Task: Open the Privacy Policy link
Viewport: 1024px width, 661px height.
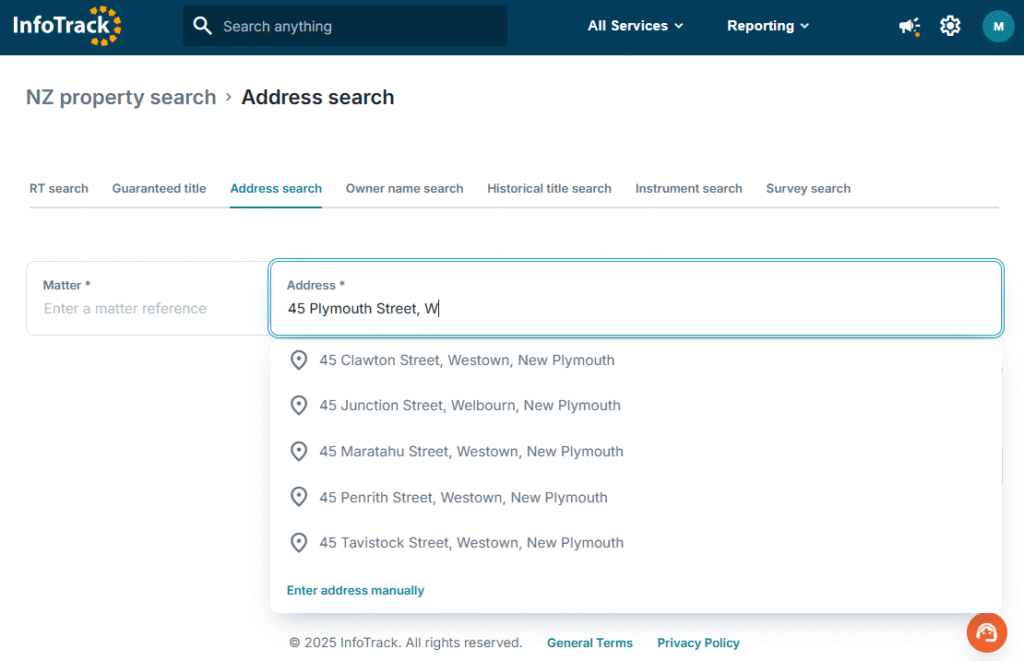Action: (x=698, y=643)
